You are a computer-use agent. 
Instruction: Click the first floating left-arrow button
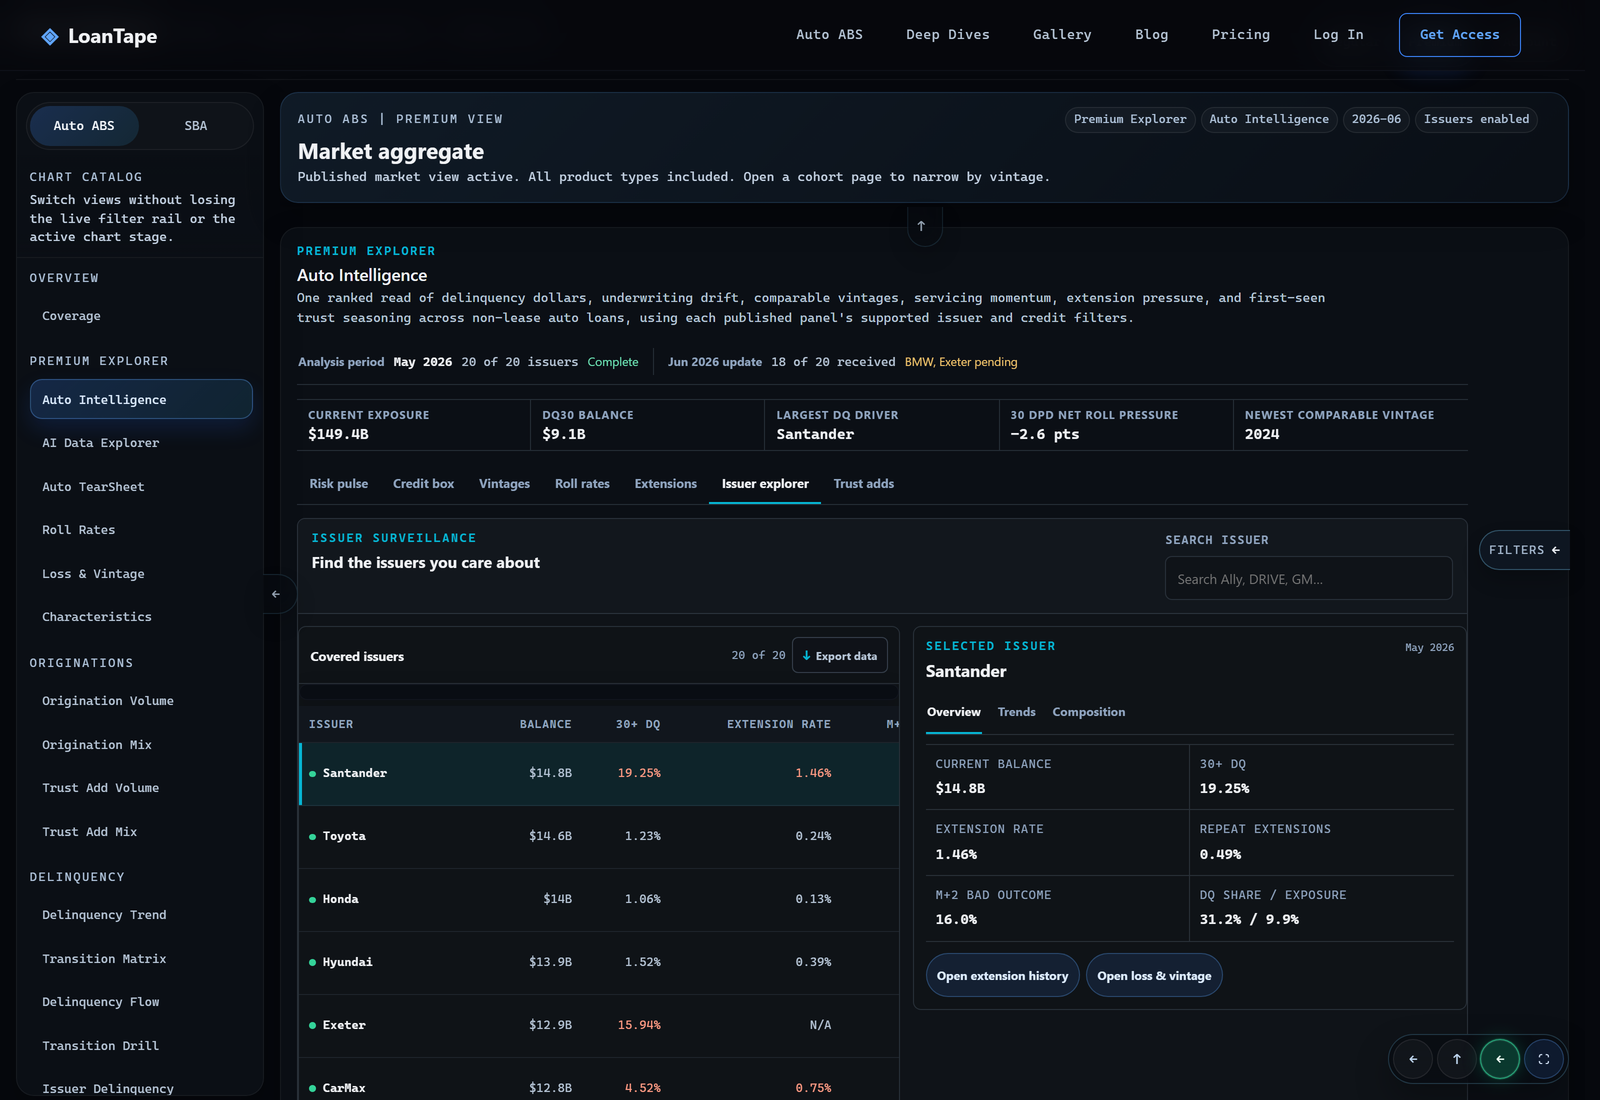click(x=1413, y=1059)
